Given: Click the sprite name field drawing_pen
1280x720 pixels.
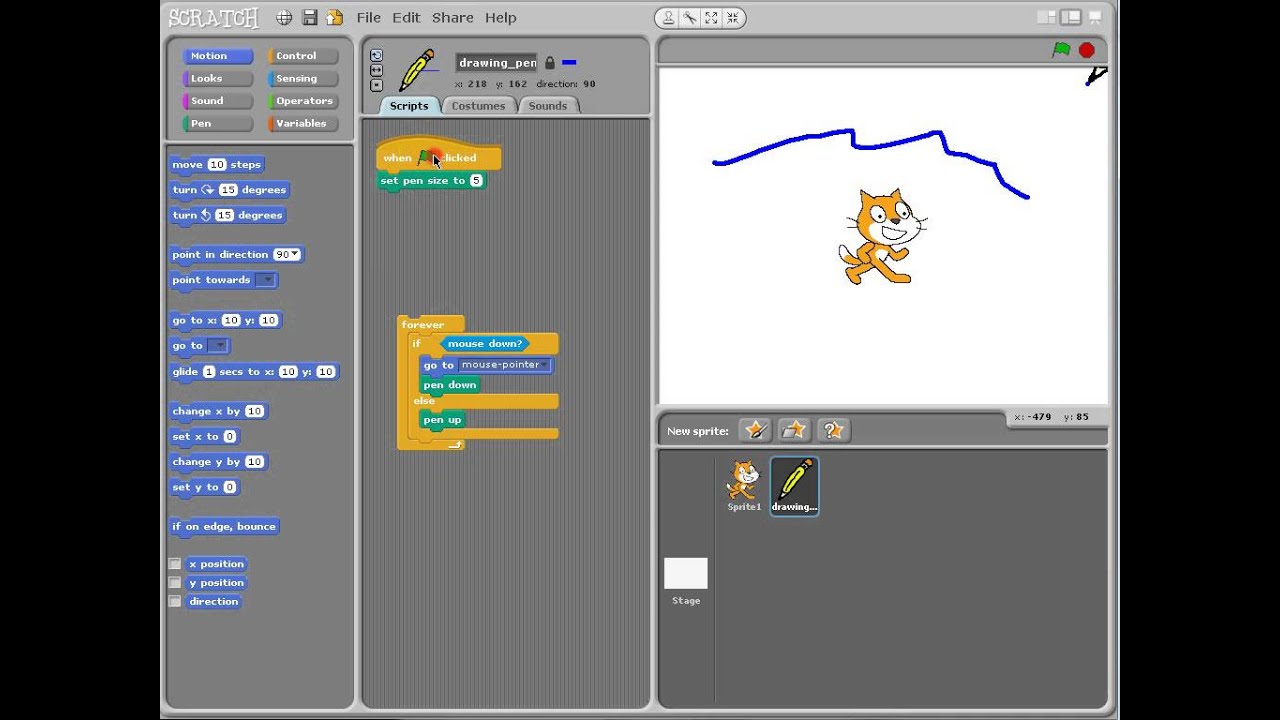Looking at the screenshot, I should point(497,63).
